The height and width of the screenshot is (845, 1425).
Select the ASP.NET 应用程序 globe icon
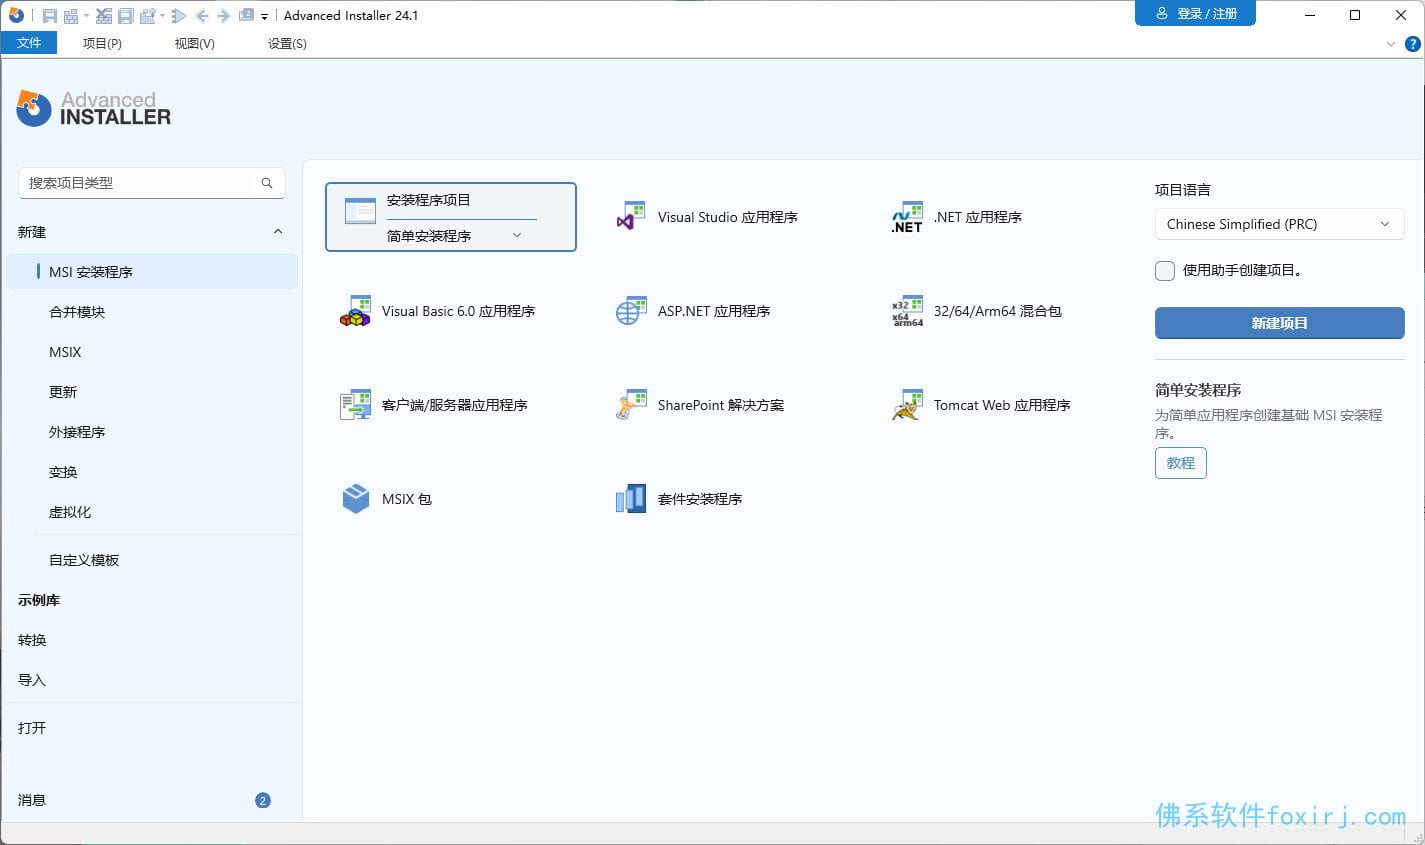click(x=630, y=311)
